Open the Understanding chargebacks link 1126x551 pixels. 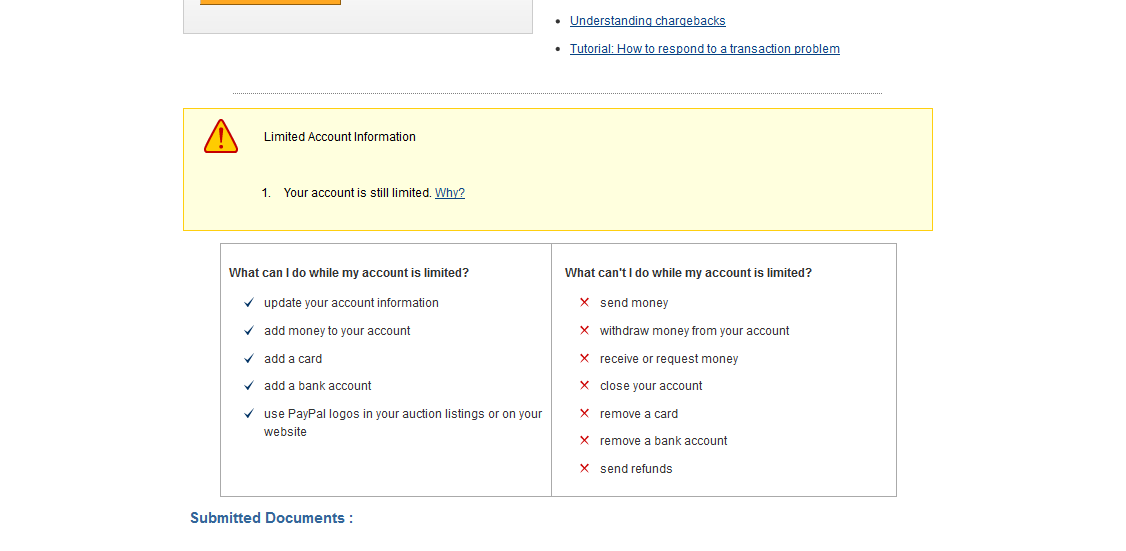[x=648, y=21]
